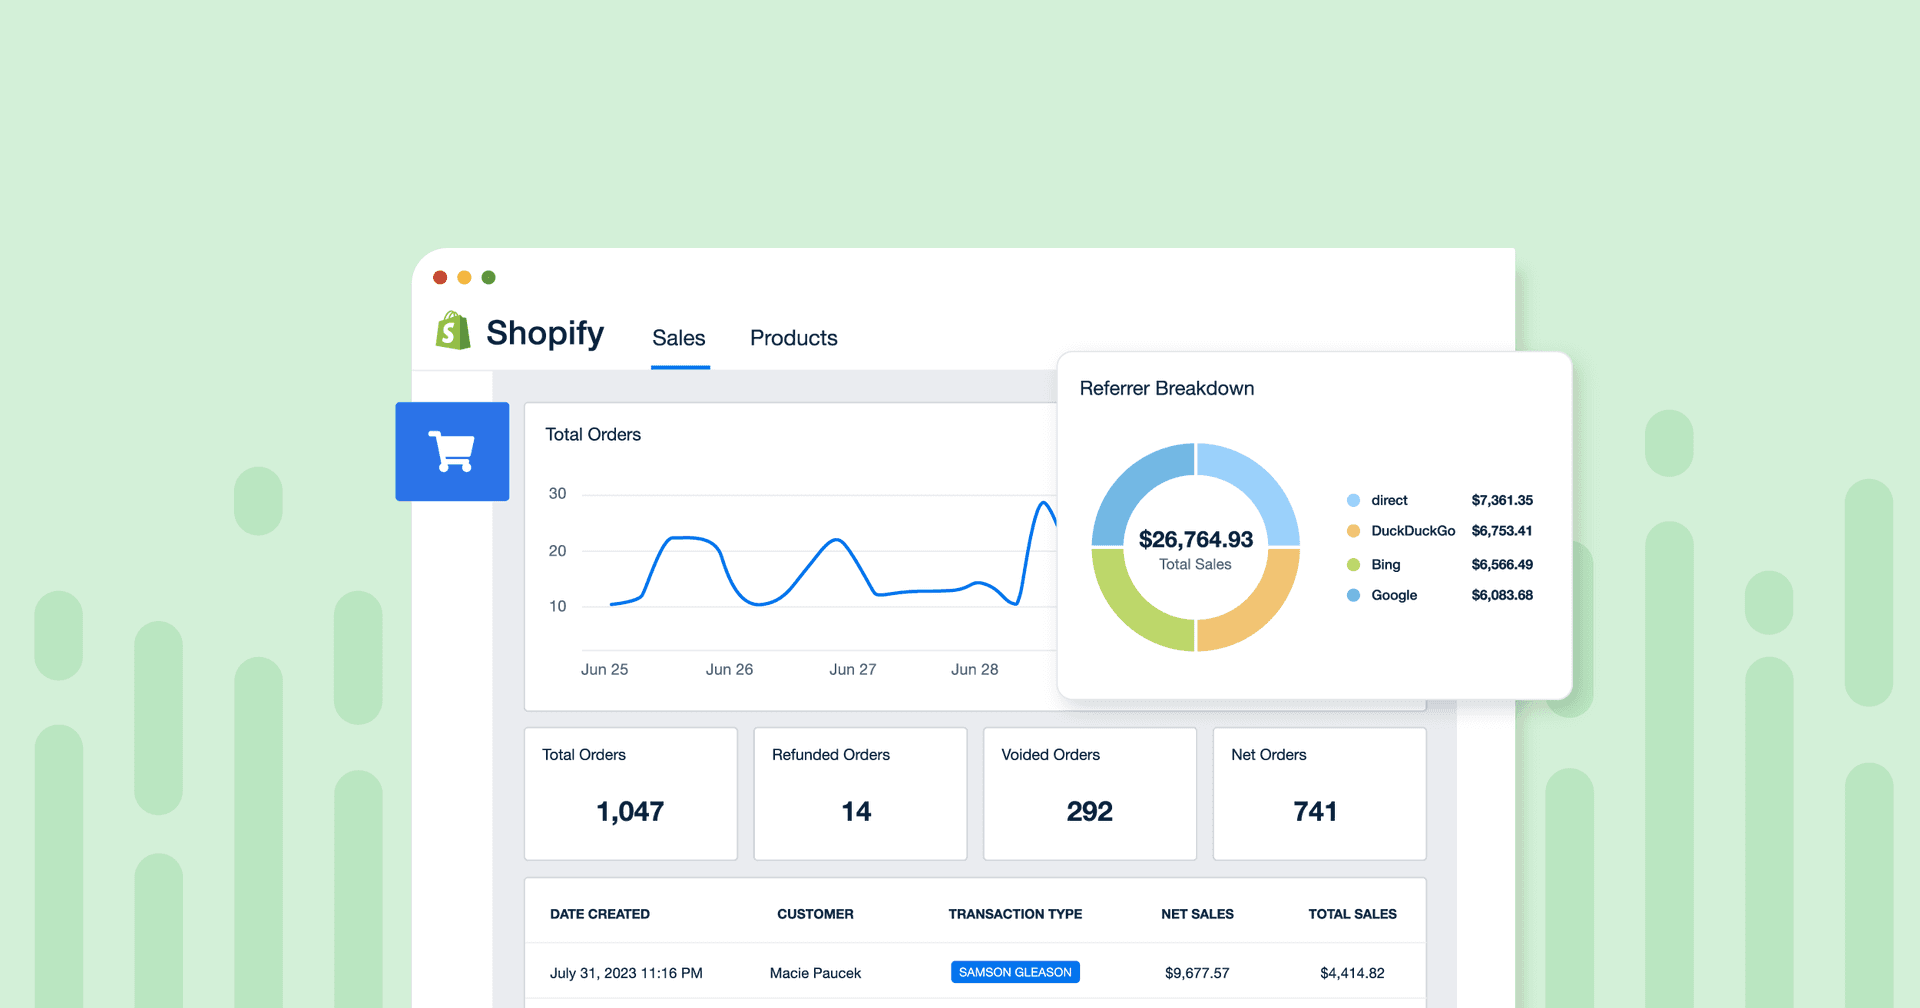
Task: Click the Google legend color dot
Action: click(x=1353, y=595)
